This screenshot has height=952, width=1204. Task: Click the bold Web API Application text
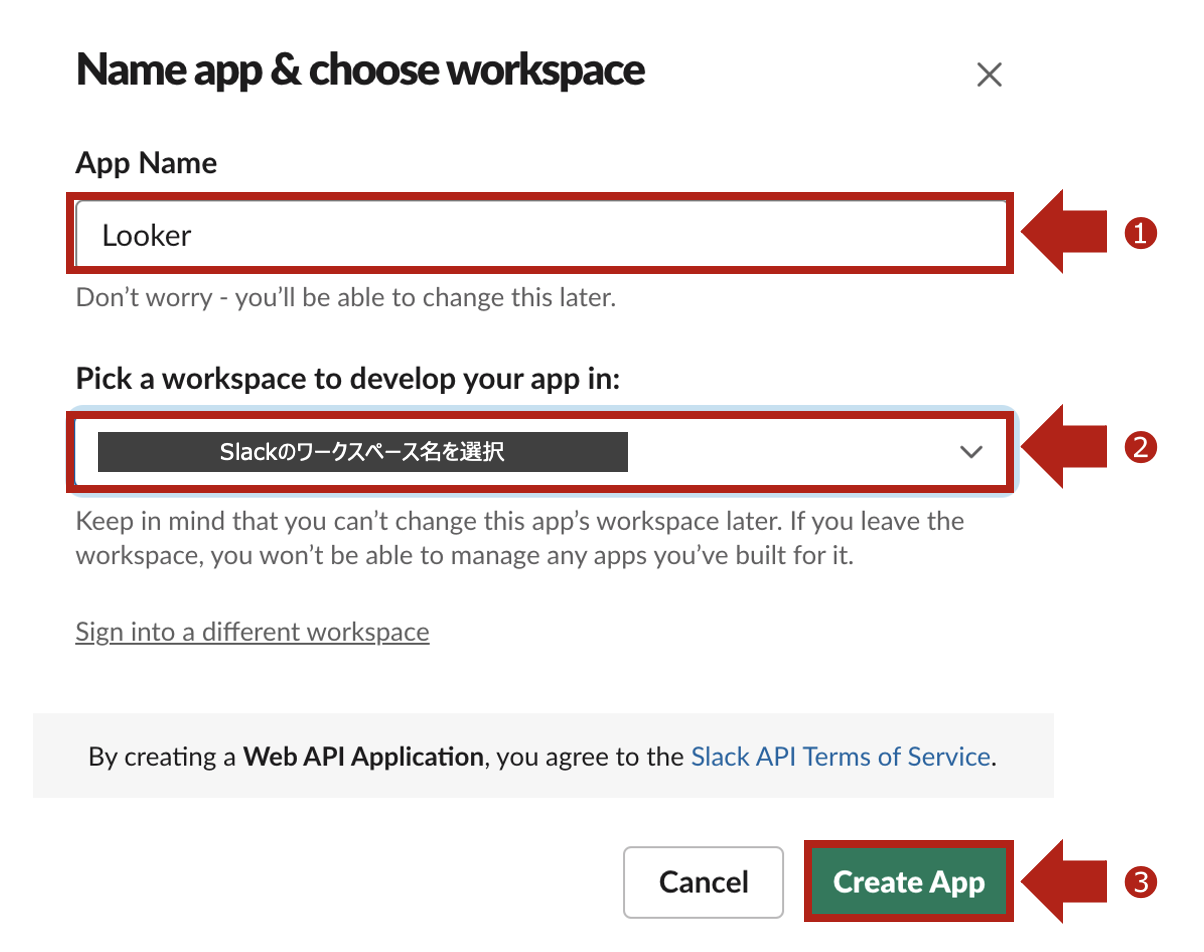(363, 756)
